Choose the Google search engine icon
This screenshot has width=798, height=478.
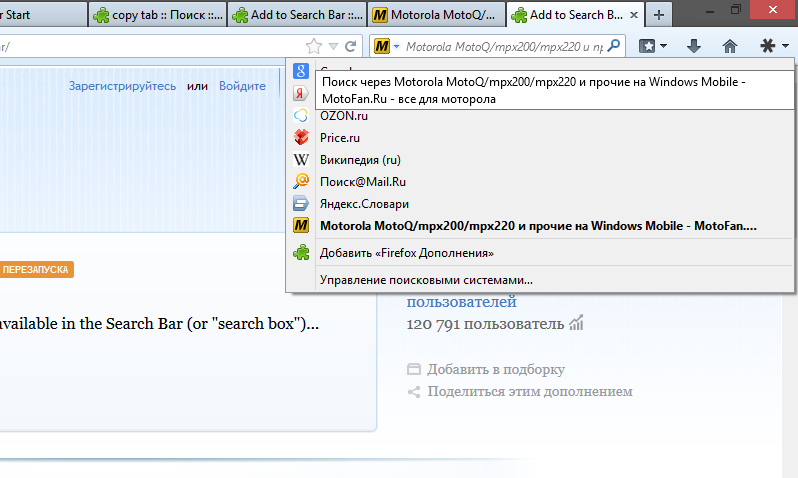coord(301,71)
